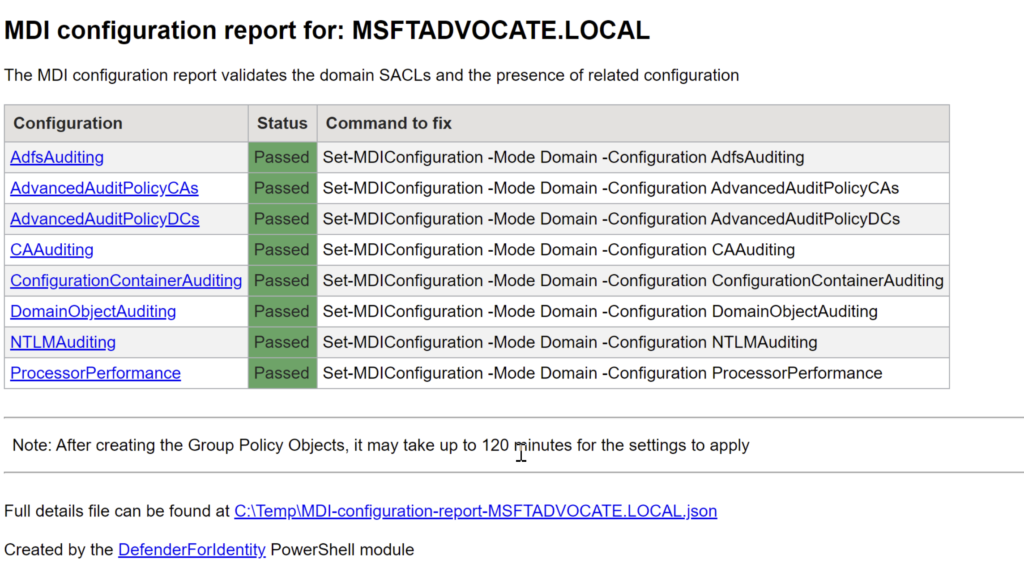Open the MDI configuration report JSON file link
Image resolution: width=1024 pixels, height=585 pixels.
[x=475, y=511]
